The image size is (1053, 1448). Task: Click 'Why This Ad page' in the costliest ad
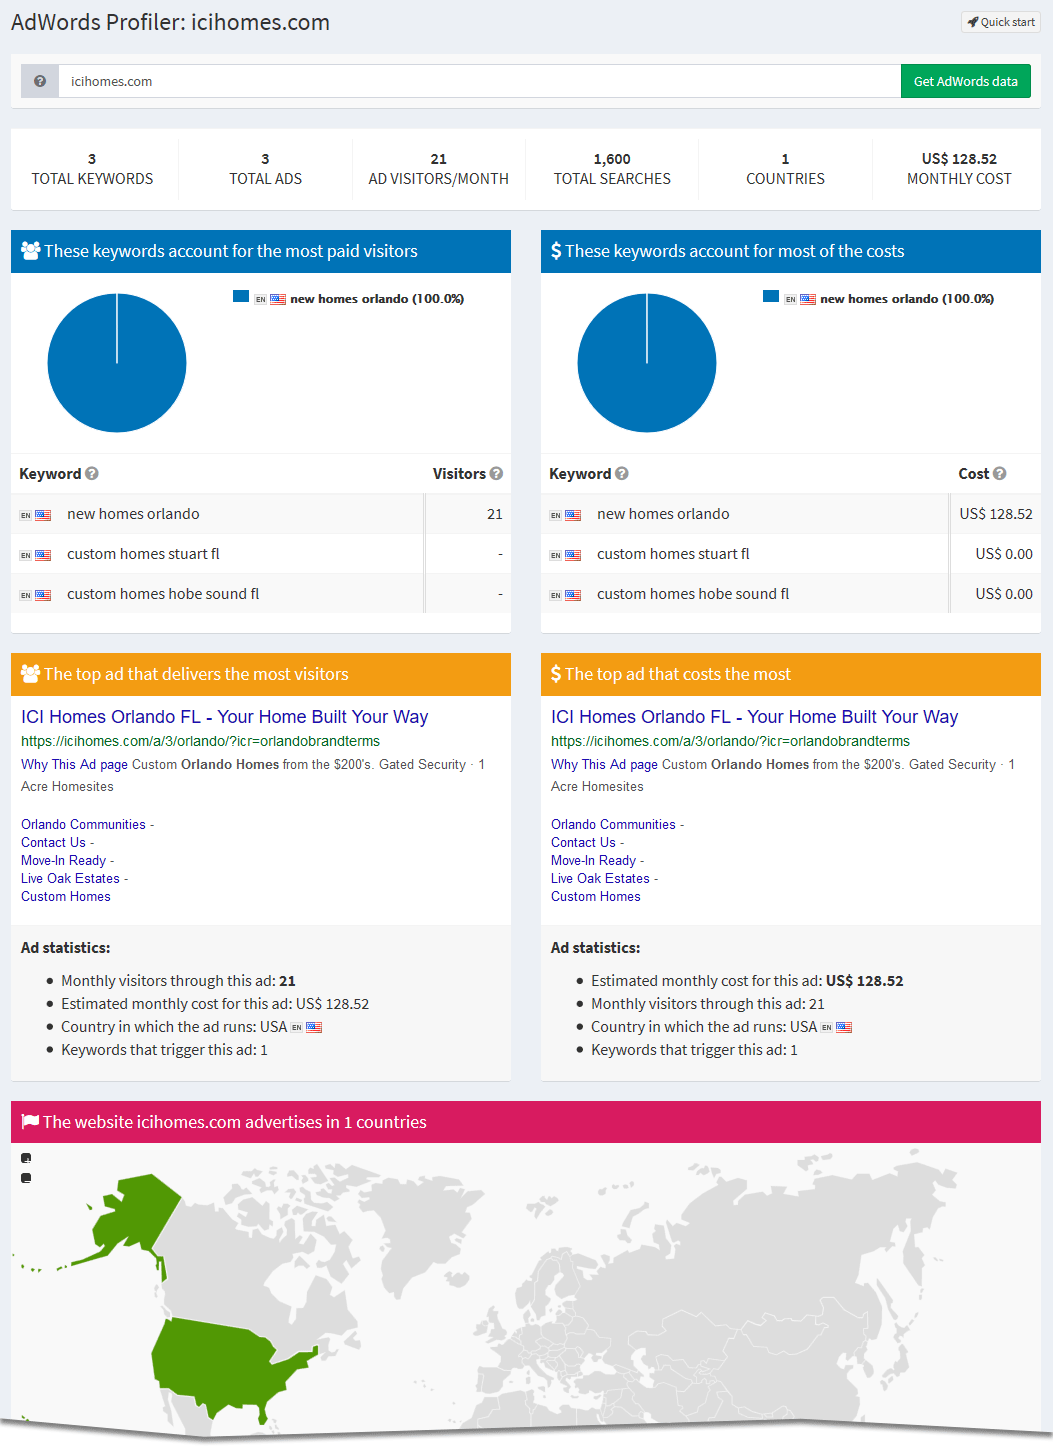[604, 765]
